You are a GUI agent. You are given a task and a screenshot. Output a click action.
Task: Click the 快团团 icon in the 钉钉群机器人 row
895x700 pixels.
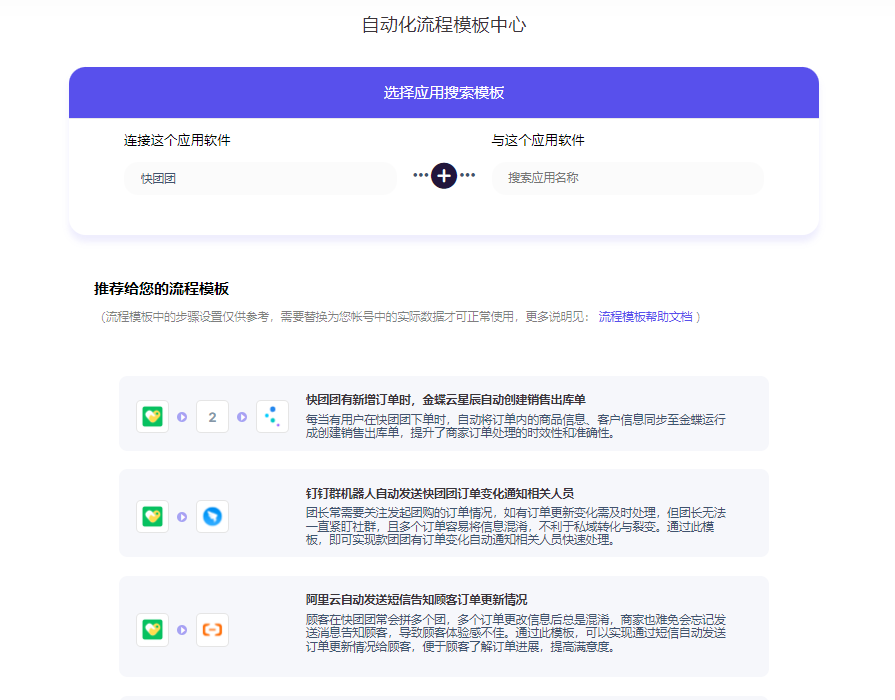point(152,516)
